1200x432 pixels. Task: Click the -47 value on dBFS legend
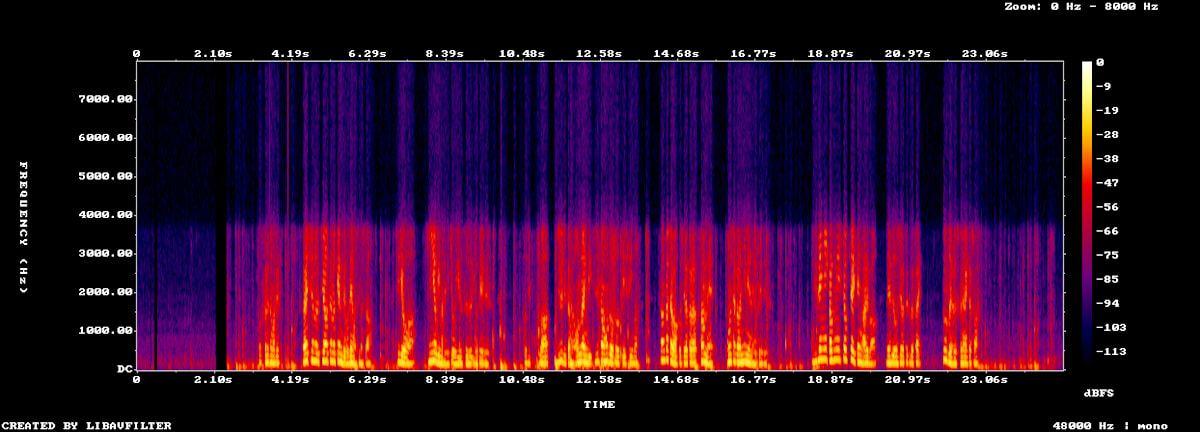(x=1108, y=183)
